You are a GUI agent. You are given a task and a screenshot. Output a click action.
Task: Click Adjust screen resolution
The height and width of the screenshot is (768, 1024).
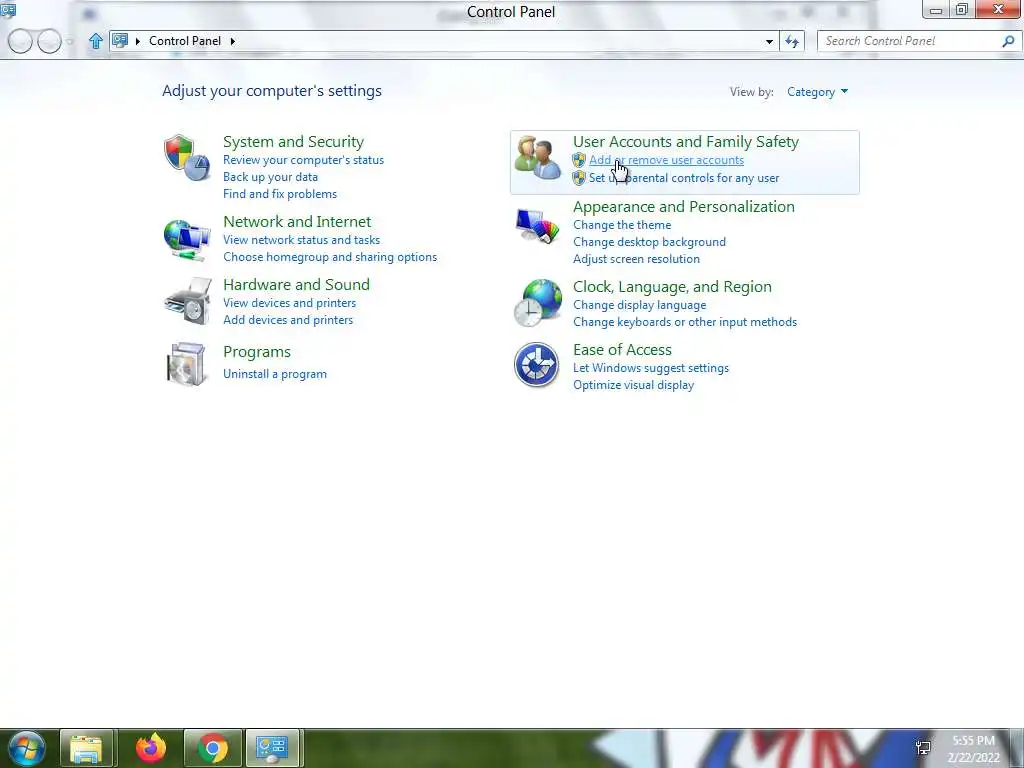point(636,259)
